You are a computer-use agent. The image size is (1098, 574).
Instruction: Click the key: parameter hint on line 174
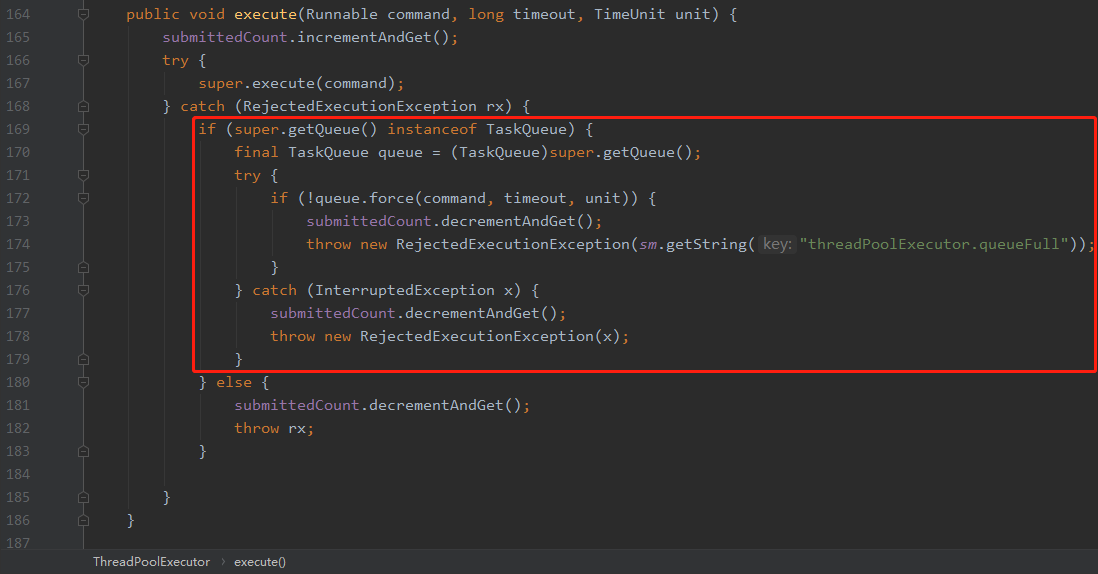pyautogui.click(x=777, y=244)
